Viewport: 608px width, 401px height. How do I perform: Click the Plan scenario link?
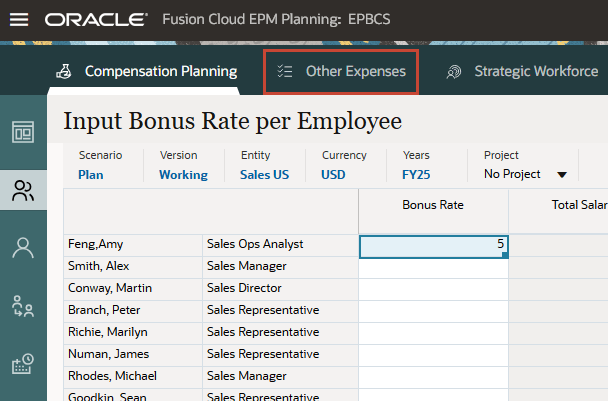(90, 174)
